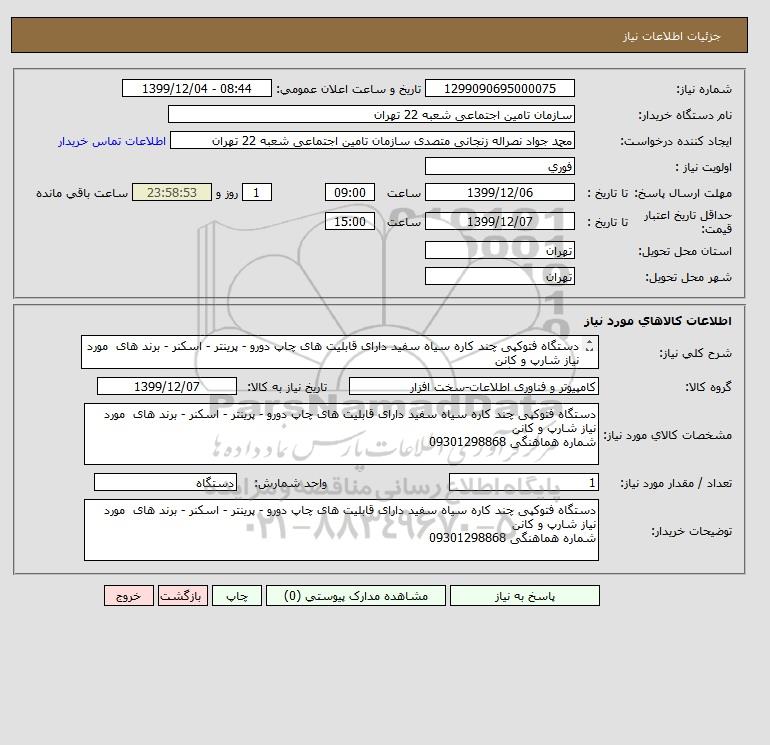Click the announcement date field 1399/12/04 - 08:44
The height and width of the screenshot is (745, 770).
[196, 88]
